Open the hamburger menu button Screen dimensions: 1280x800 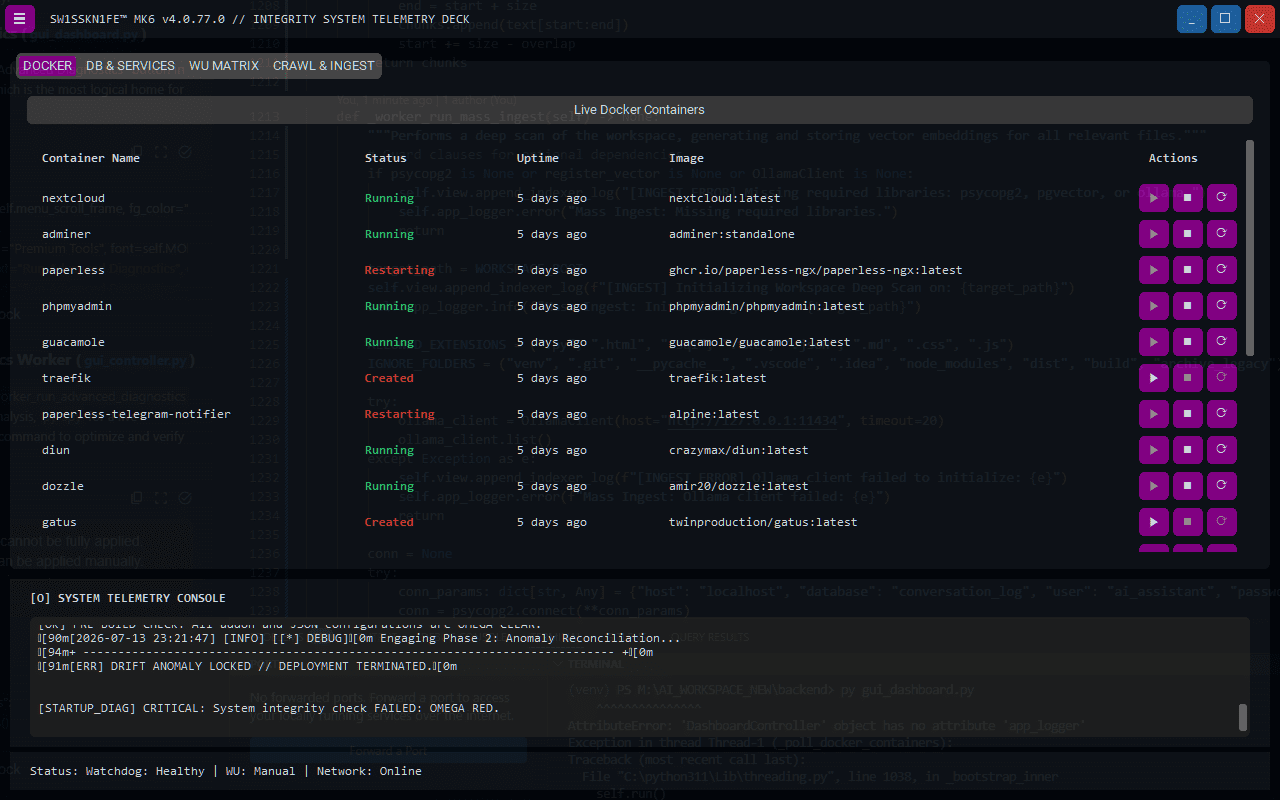click(x=19, y=19)
